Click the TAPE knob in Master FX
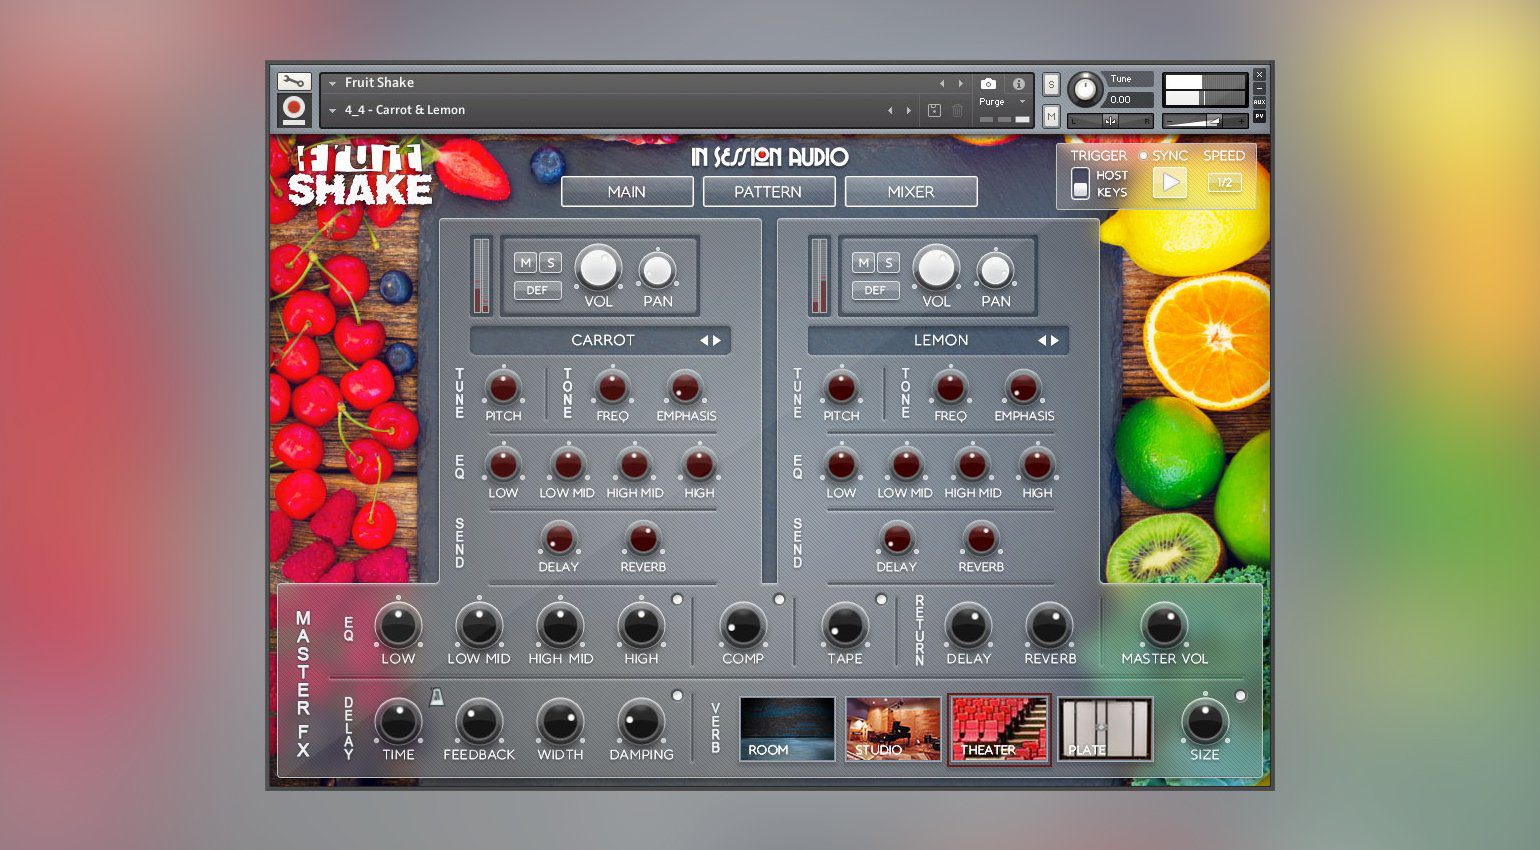 (845, 625)
